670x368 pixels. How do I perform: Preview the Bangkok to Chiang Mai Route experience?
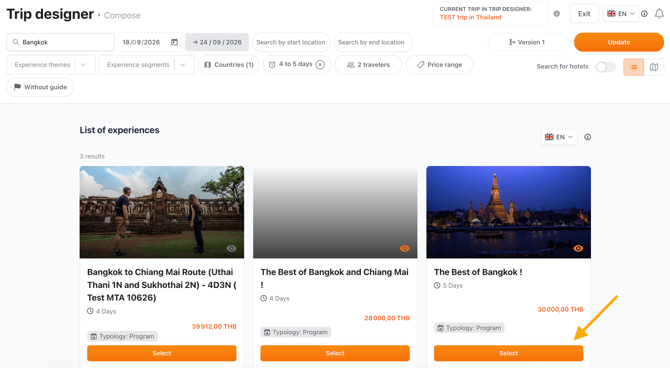click(x=231, y=248)
